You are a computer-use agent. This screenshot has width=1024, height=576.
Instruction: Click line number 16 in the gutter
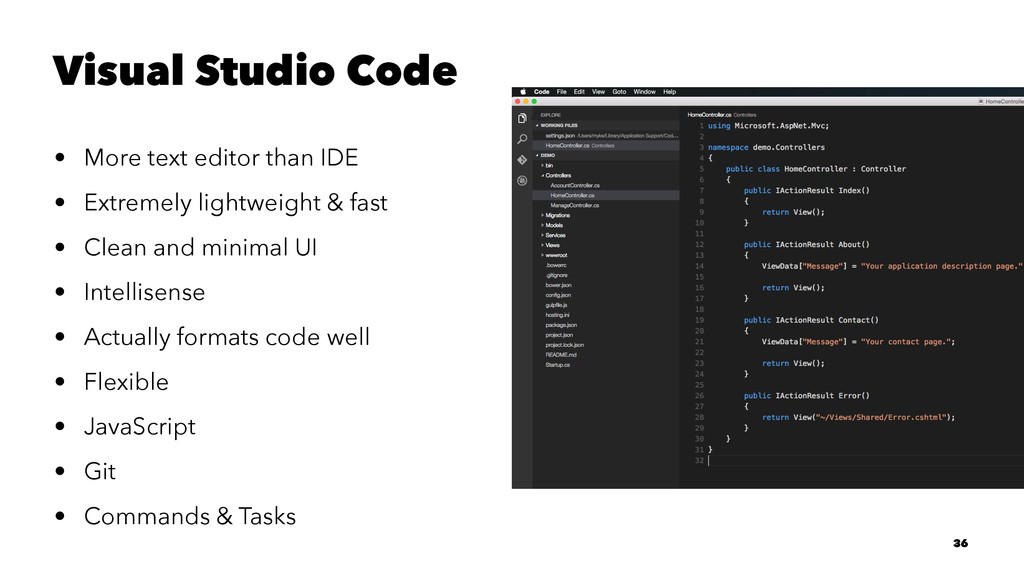(x=699, y=288)
